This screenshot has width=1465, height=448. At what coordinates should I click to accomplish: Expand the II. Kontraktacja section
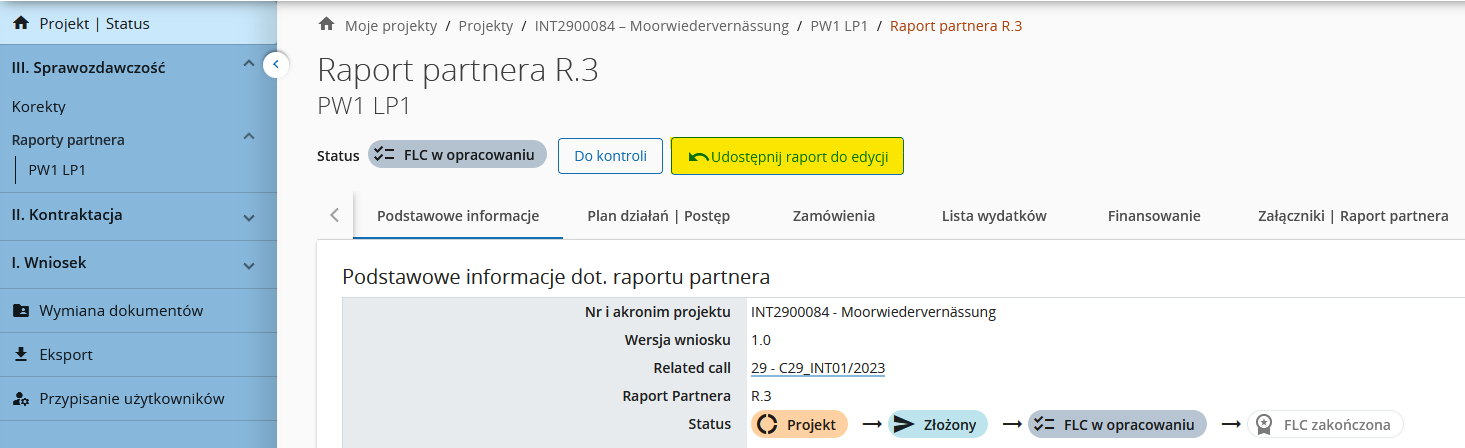[x=249, y=216]
